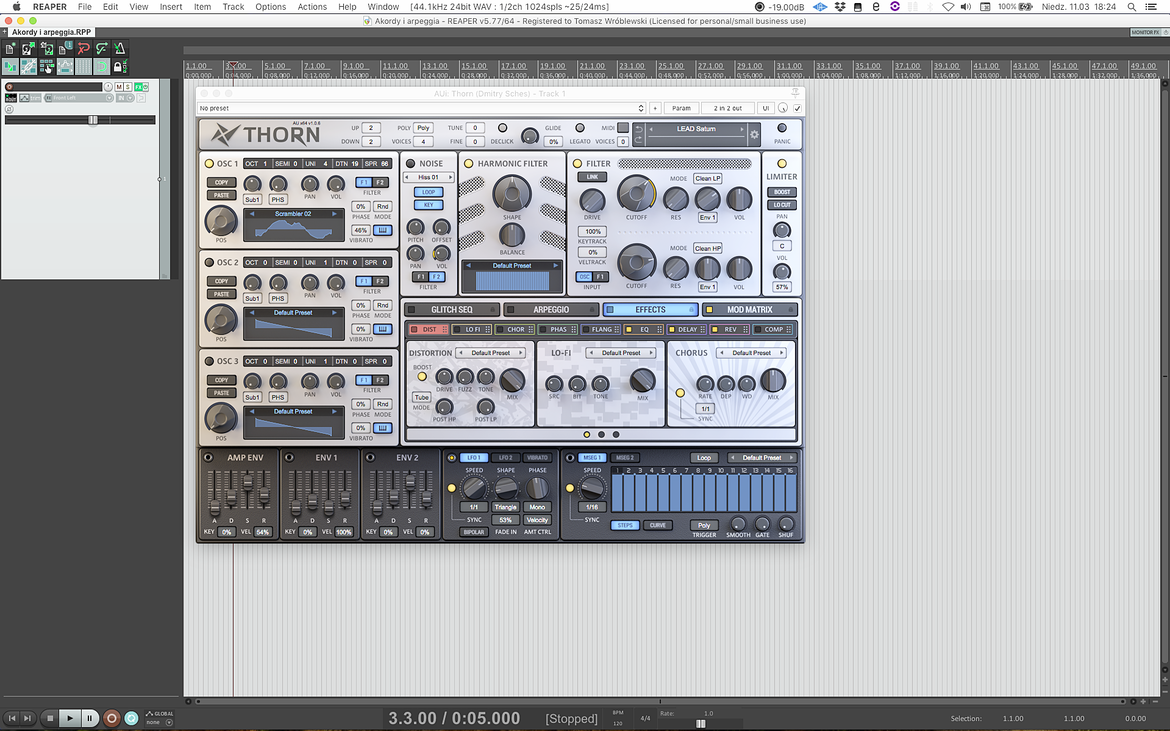
Task: Toggle the HARMONIC FILTER power LED
Action: pos(469,163)
